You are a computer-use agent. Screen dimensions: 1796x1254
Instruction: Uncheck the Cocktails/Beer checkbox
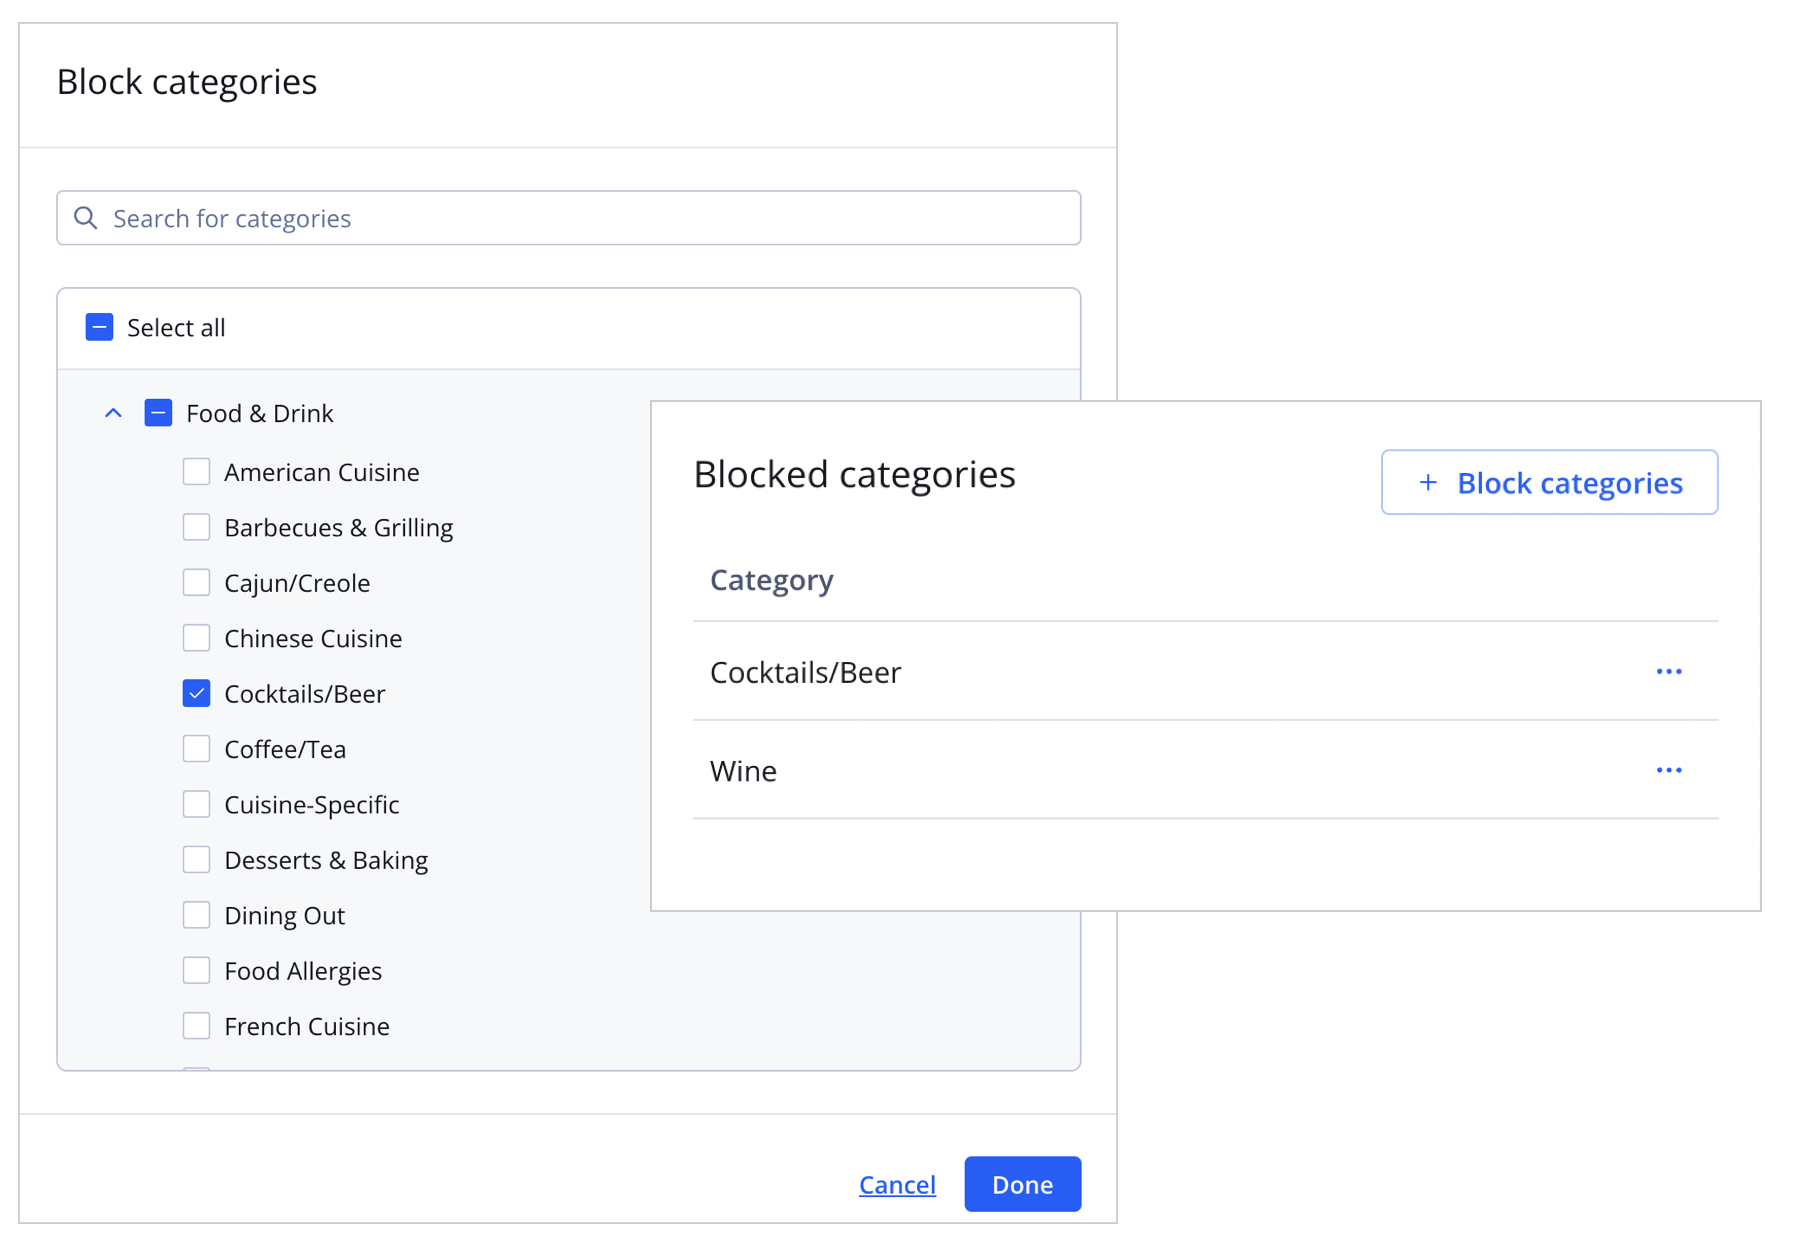pyautogui.click(x=196, y=693)
